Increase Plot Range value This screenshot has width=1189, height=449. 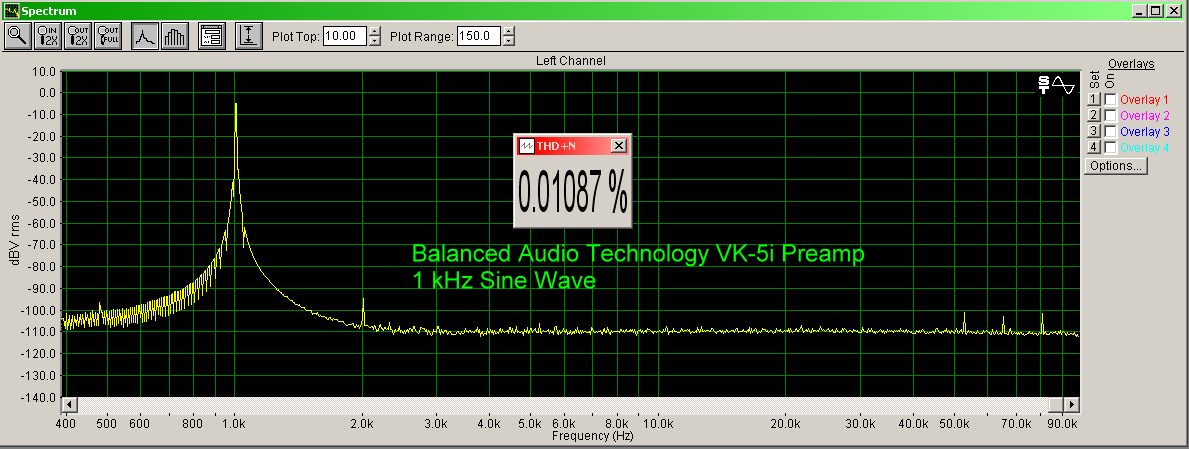(x=509, y=31)
